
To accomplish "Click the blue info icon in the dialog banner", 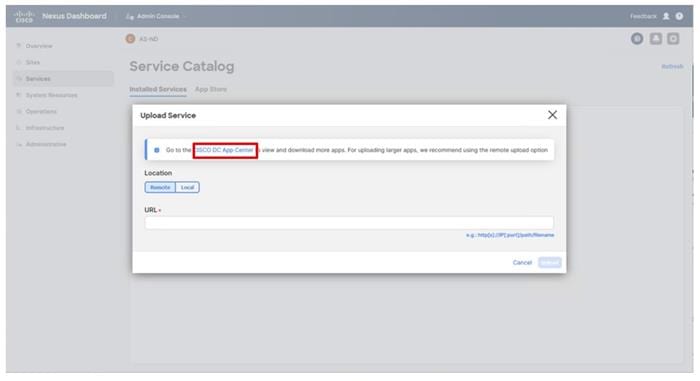I will [157, 150].
